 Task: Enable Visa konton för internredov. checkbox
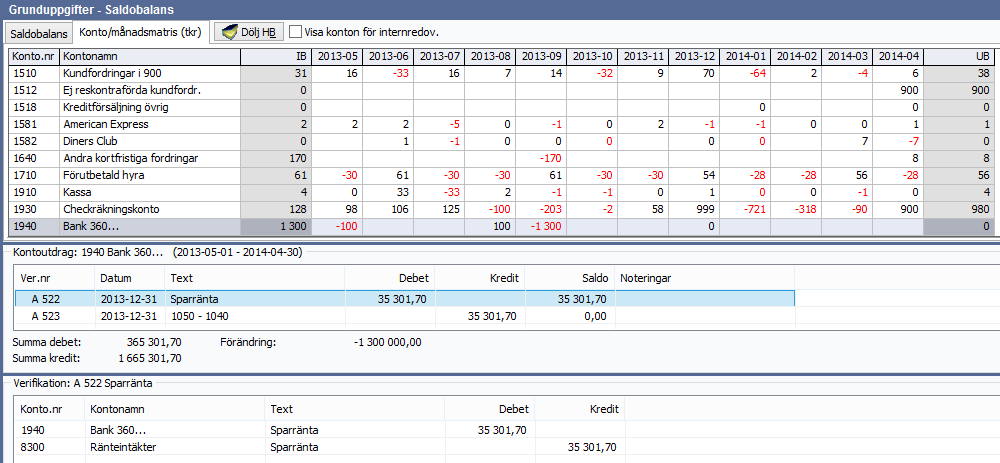click(295, 32)
